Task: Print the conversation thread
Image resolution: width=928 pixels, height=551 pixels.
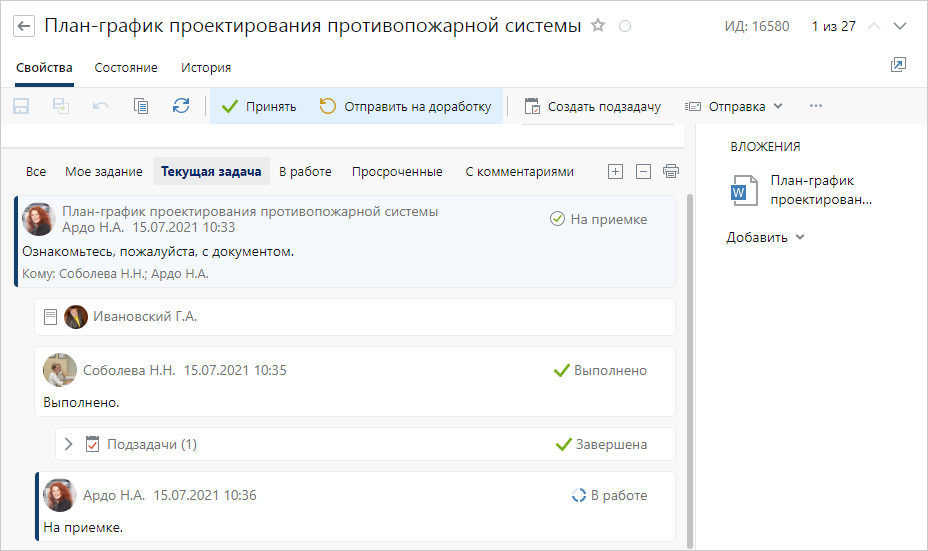Action: pos(670,171)
